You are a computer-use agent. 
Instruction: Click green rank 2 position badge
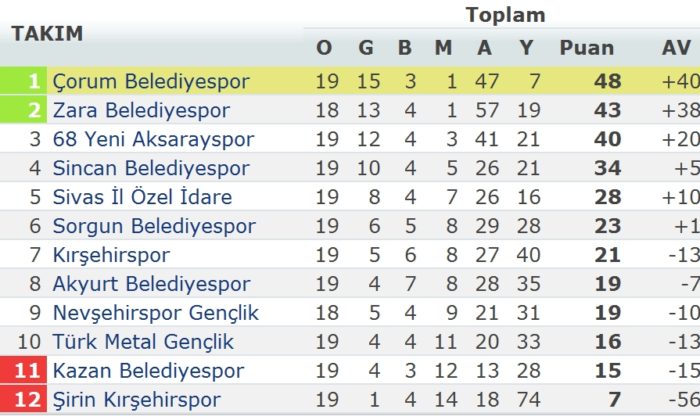pyautogui.click(x=23, y=110)
